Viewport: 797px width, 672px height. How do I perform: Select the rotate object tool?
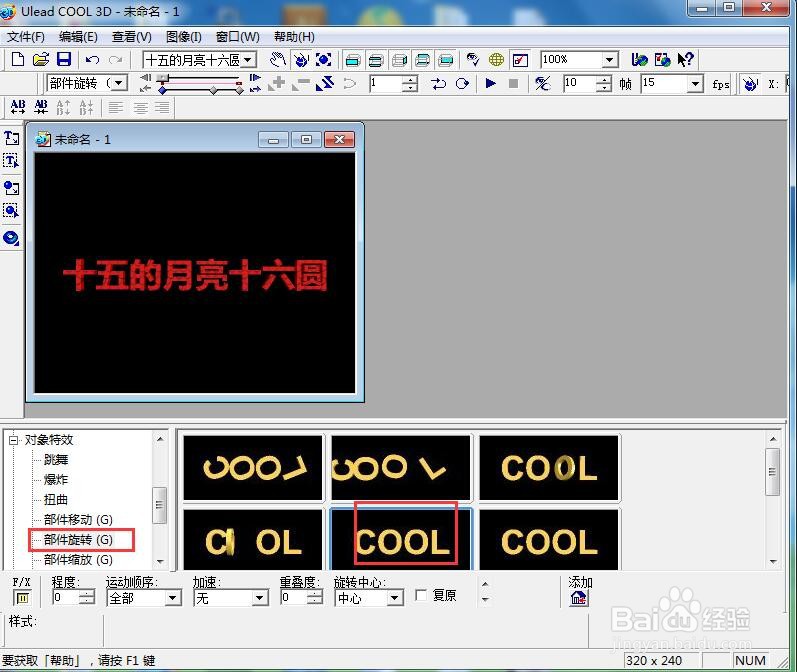point(301,60)
